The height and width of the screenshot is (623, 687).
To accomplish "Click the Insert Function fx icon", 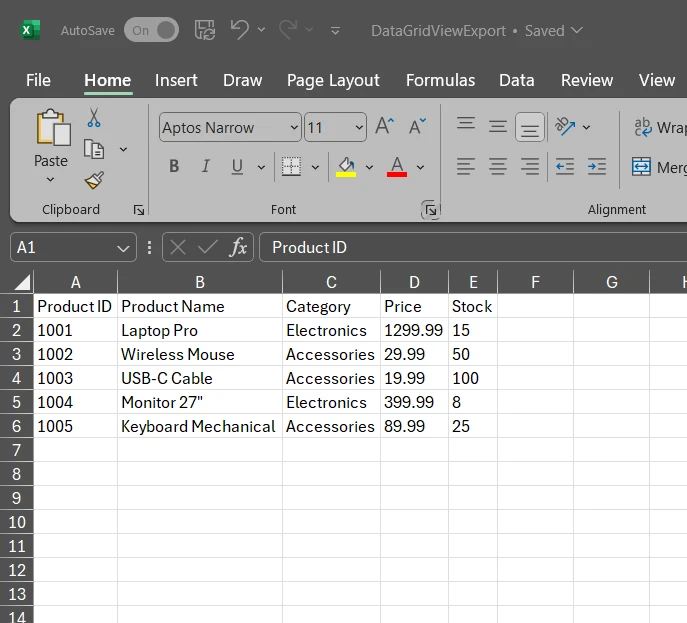I will coord(238,247).
